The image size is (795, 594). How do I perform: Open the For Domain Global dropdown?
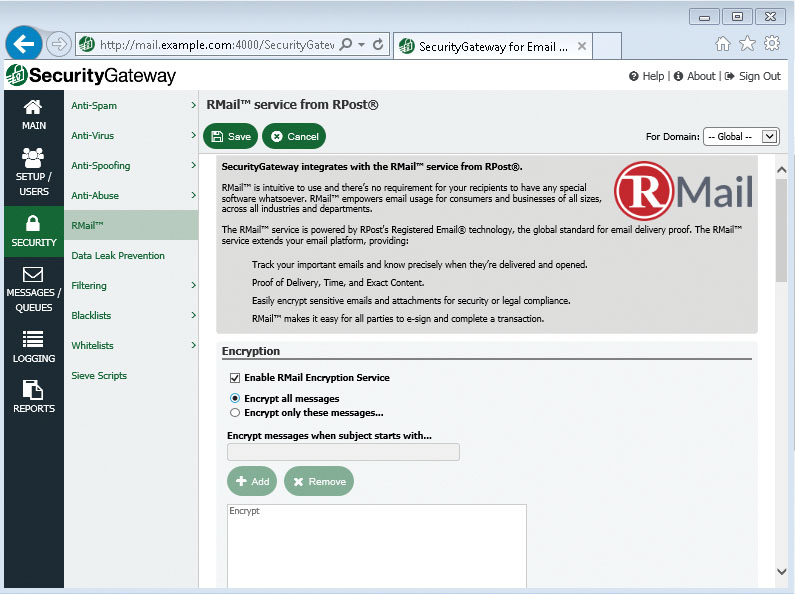(x=741, y=136)
